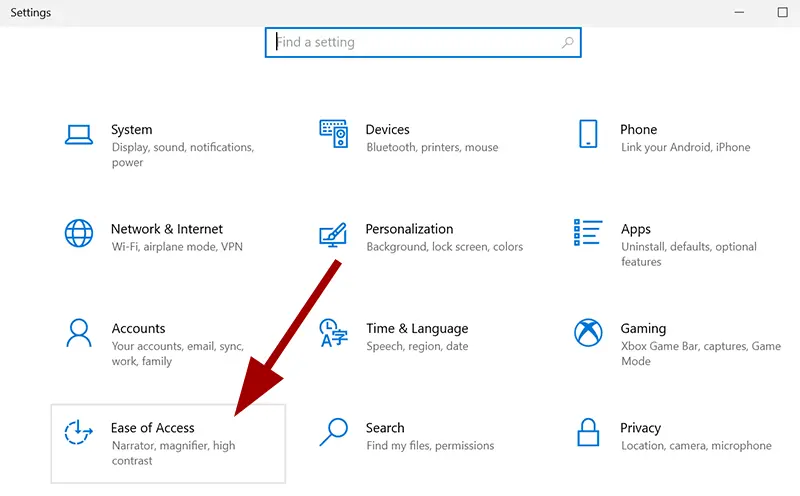Click the Time & Language icon

pyautogui.click(x=334, y=333)
